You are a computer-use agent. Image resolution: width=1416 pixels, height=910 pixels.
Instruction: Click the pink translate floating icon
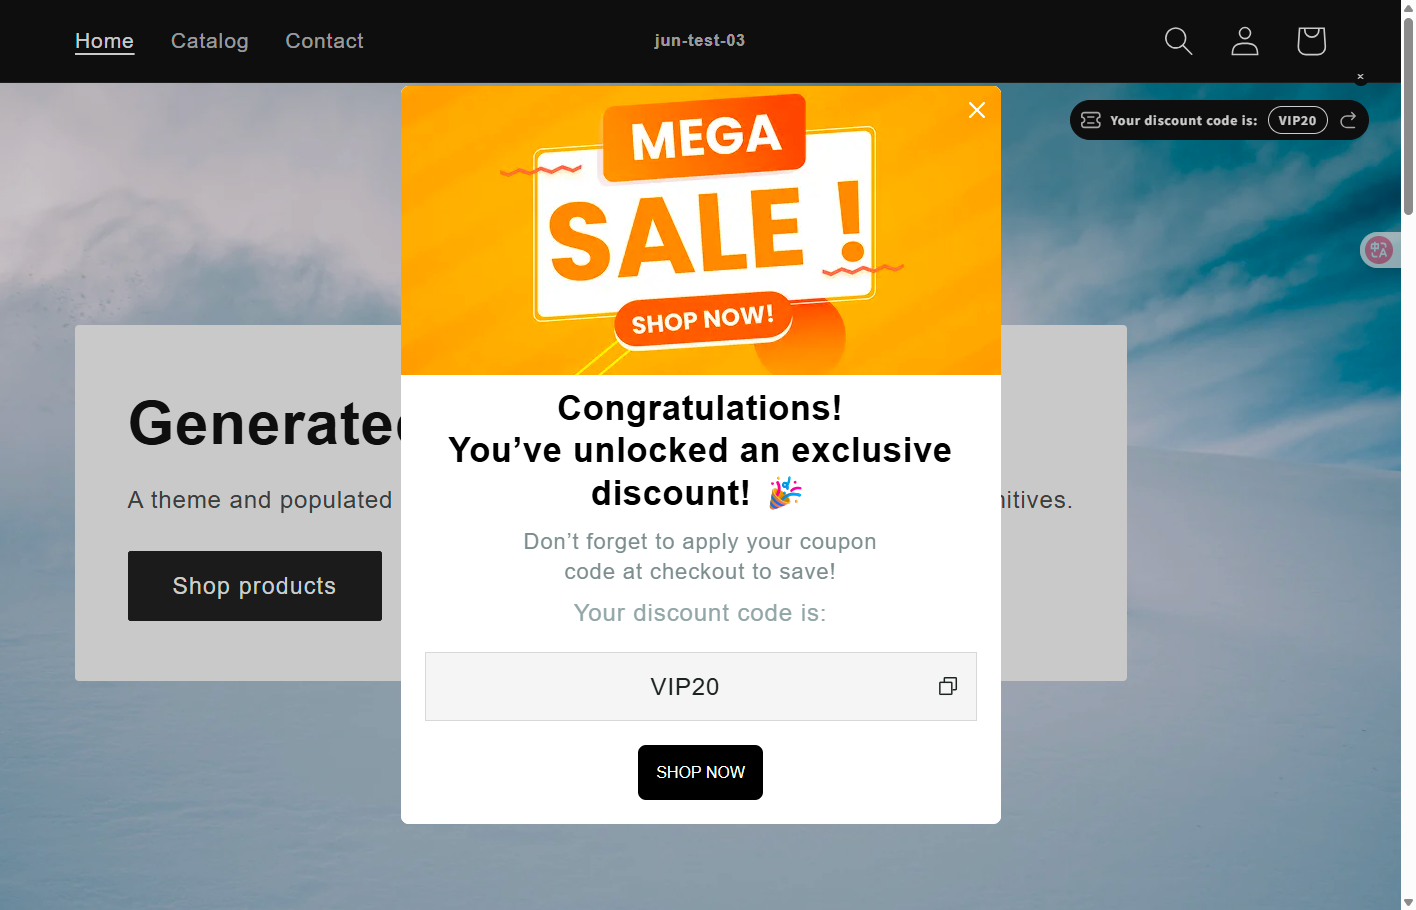pos(1379,250)
